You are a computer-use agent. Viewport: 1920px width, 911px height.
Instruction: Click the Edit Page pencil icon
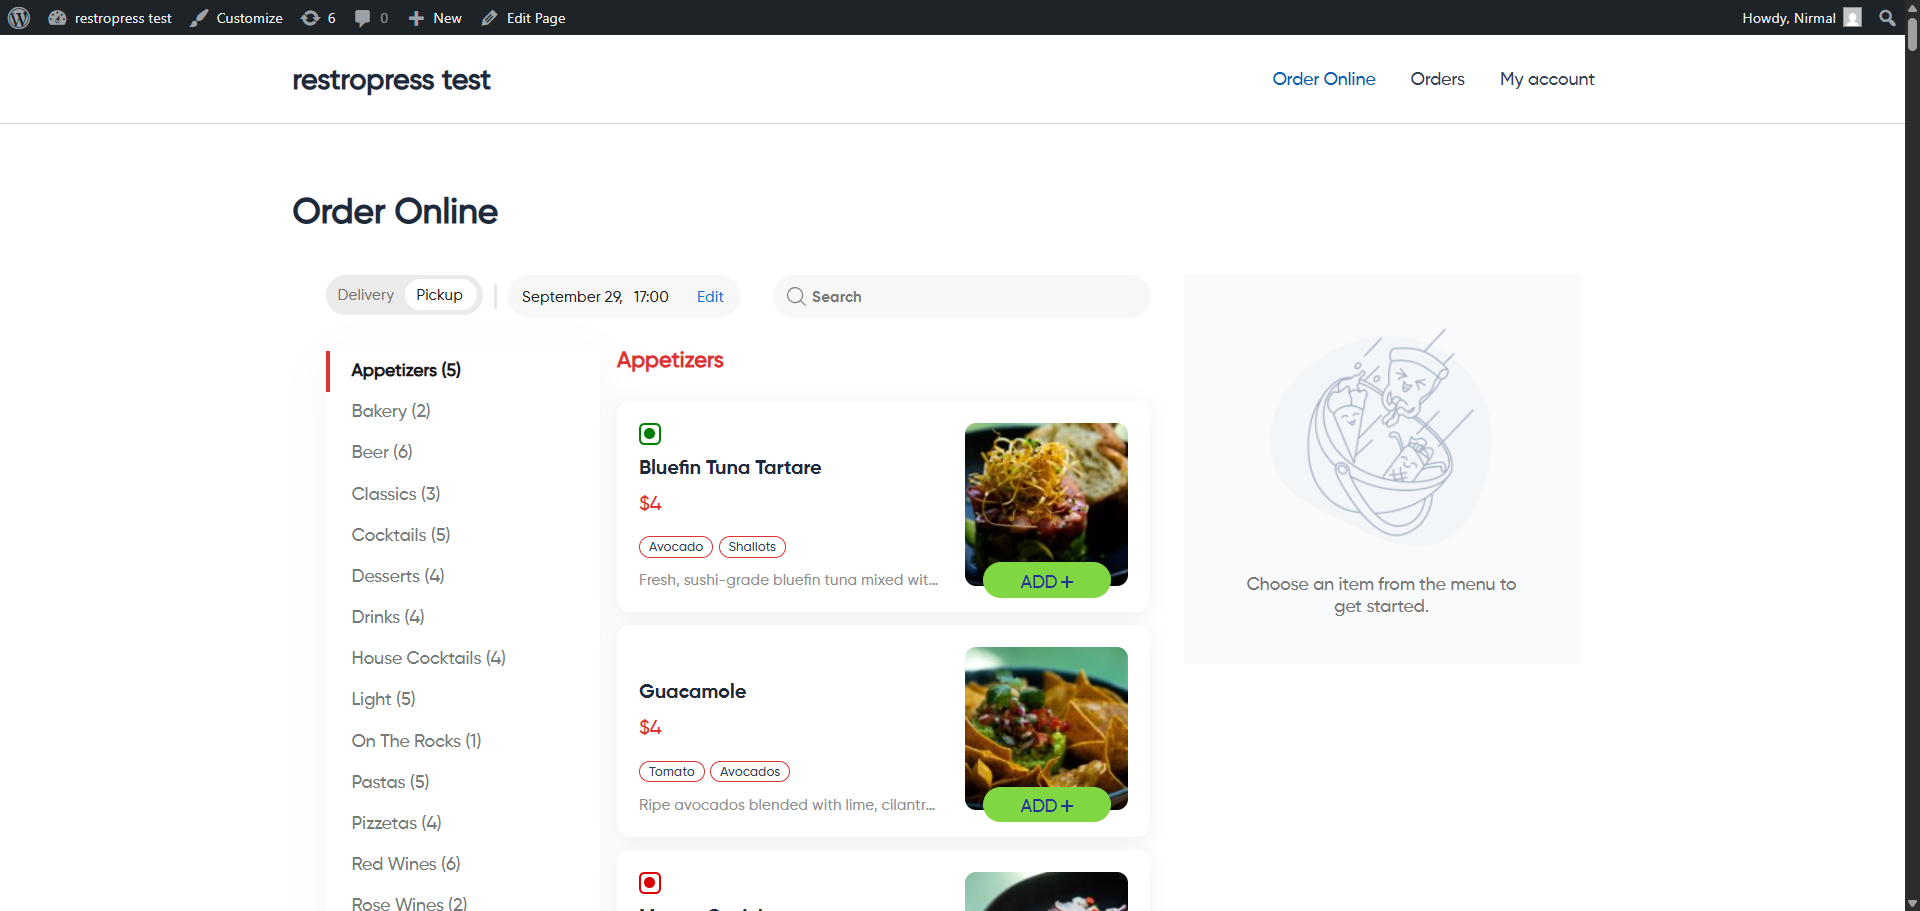(488, 17)
